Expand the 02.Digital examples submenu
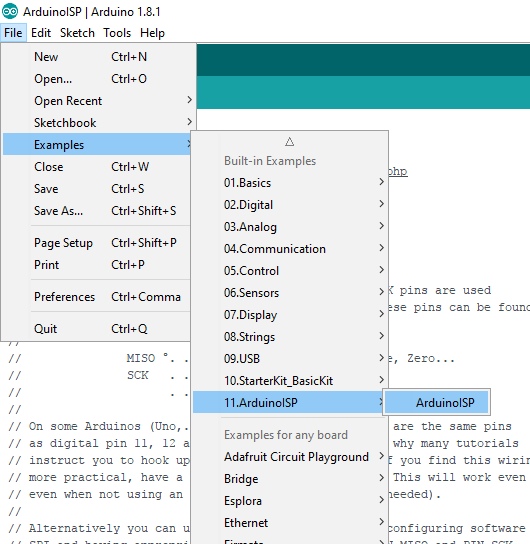 pos(290,204)
